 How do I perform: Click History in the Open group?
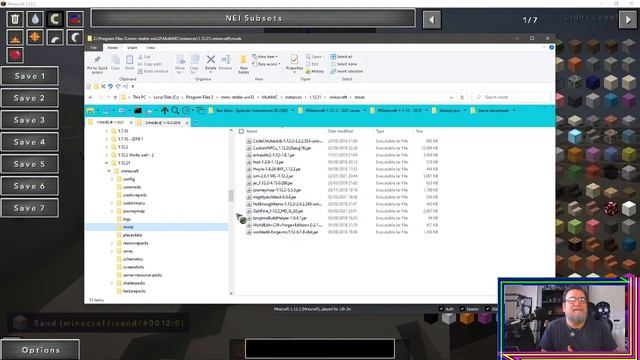[315, 71]
